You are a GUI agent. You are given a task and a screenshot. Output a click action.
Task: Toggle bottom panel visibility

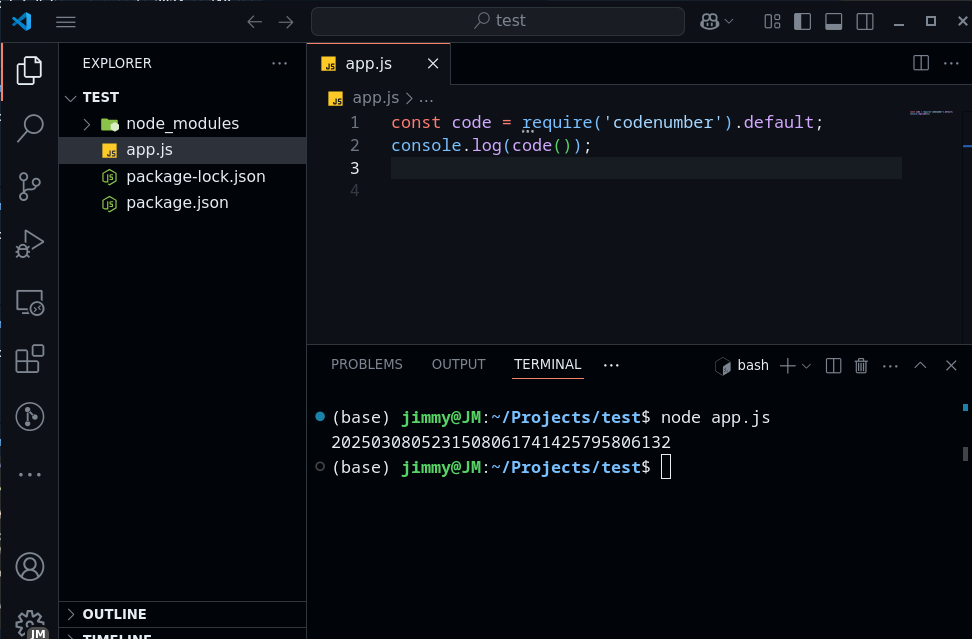tap(834, 22)
